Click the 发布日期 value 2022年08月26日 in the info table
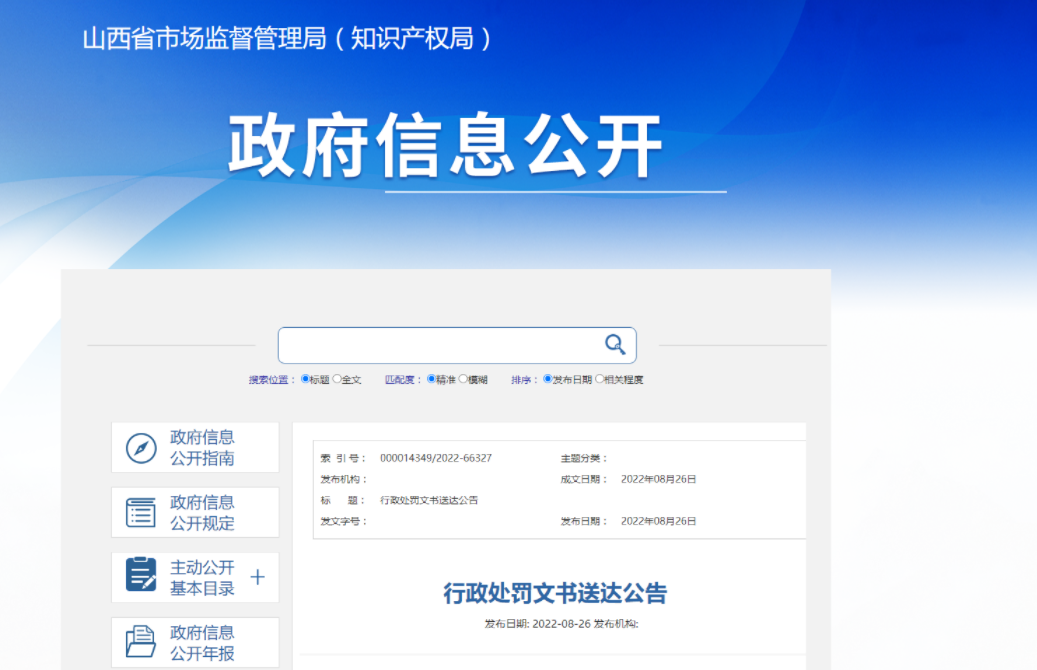The width and height of the screenshot is (1037, 670). pos(658,521)
